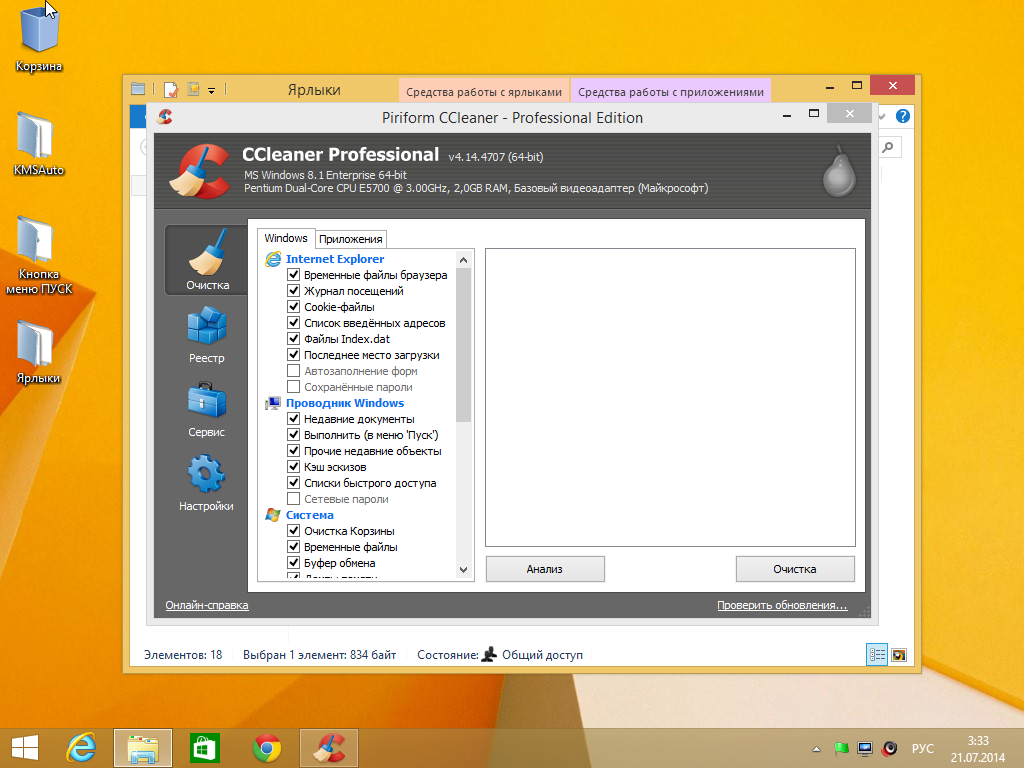Open the Сервис tools section
1024x768 pixels.
coord(206,409)
